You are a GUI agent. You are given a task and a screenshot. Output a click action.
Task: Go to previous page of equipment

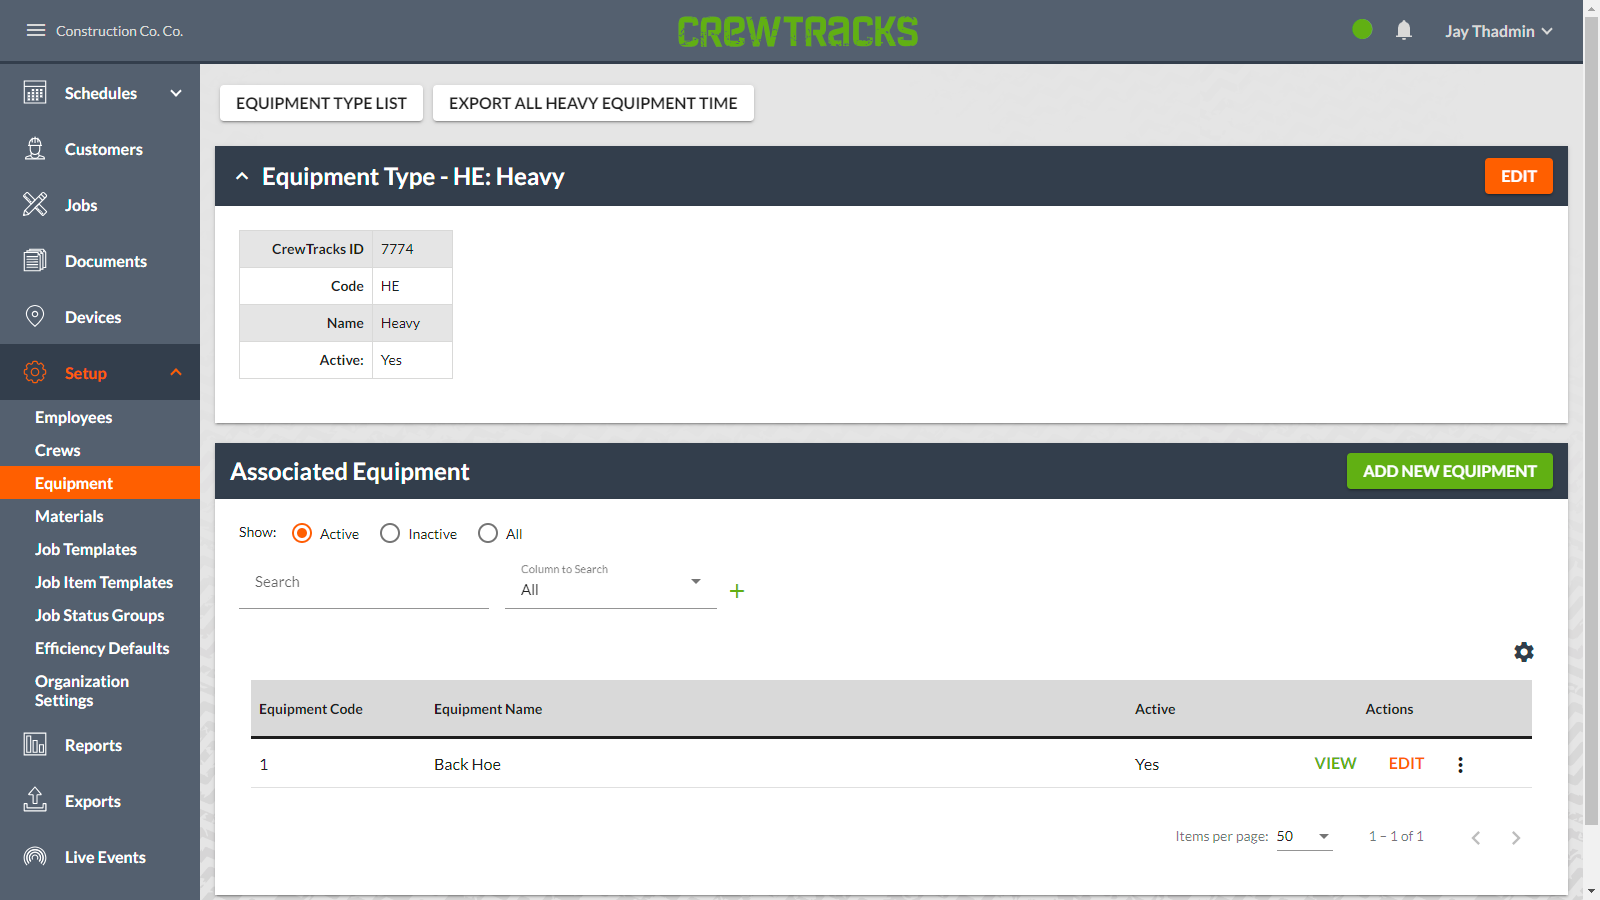click(1476, 838)
